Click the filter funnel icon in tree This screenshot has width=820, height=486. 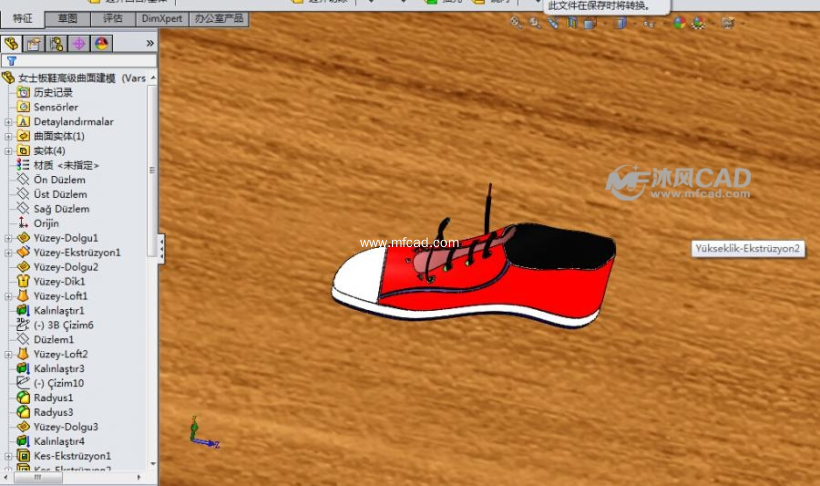pos(12,60)
